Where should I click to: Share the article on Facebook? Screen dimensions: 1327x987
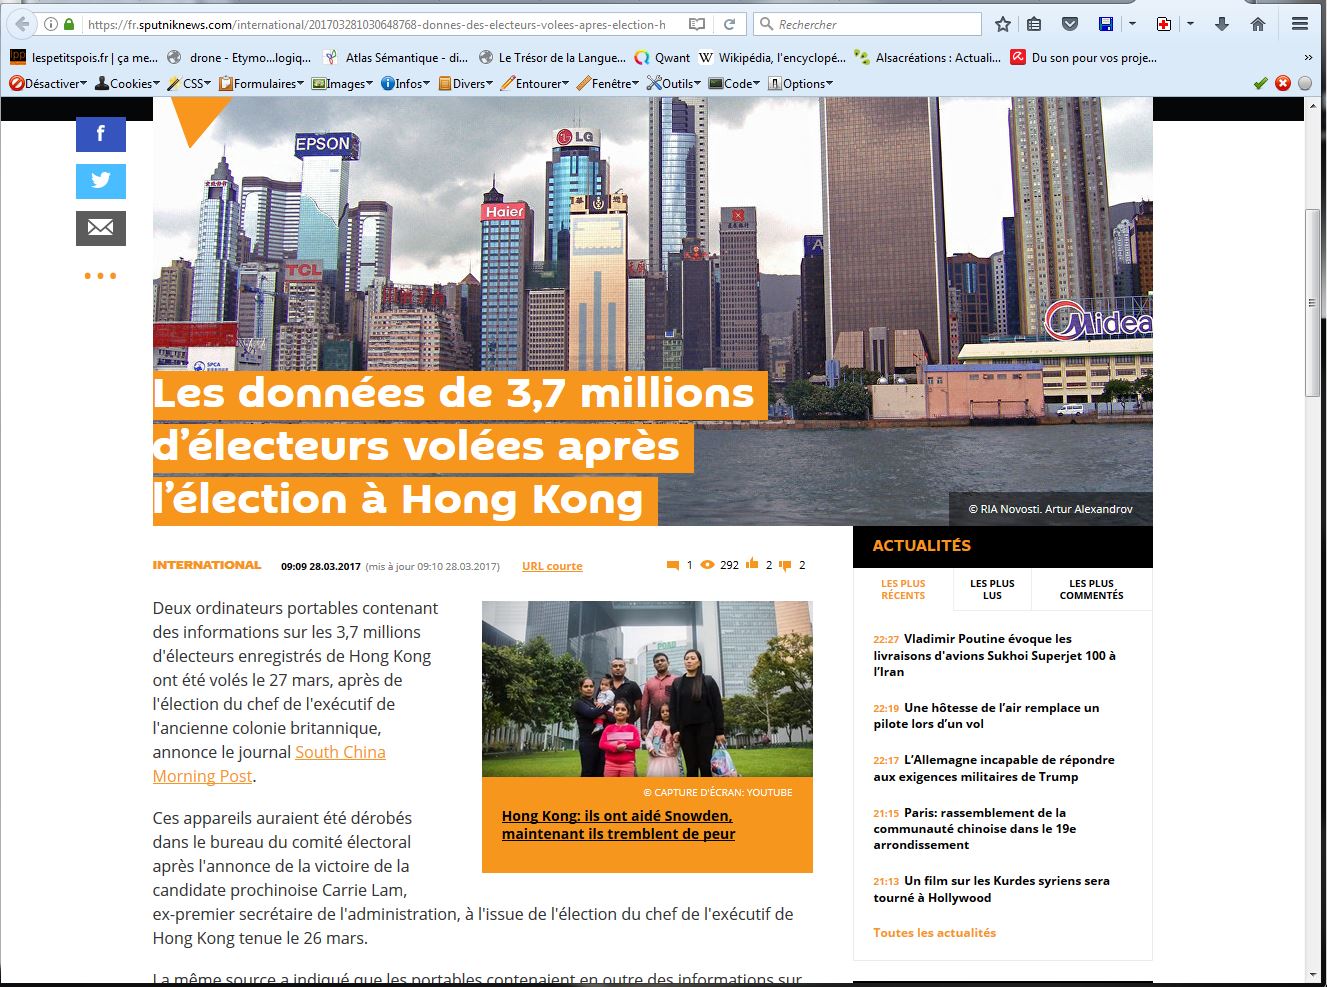click(100, 134)
